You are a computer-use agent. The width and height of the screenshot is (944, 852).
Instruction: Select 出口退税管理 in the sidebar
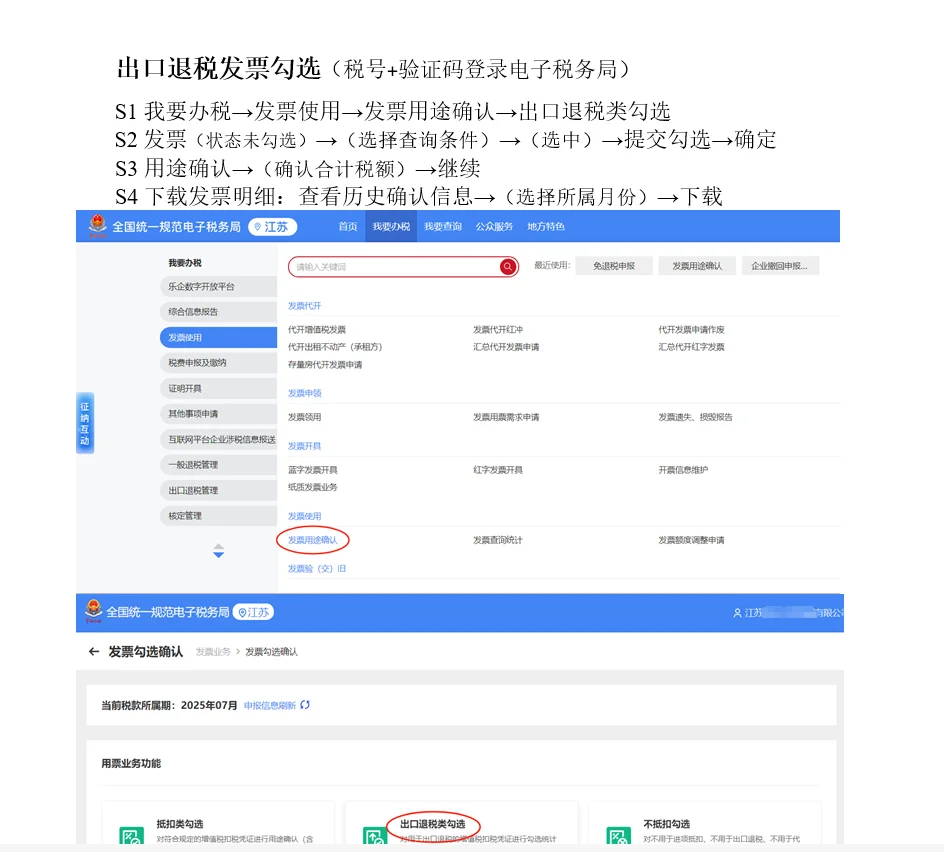pos(218,490)
